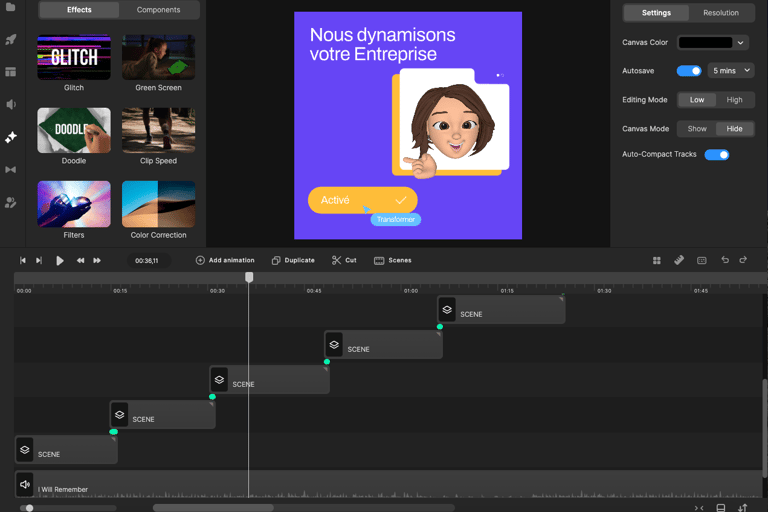This screenshot has height=512, width=768.
Task: Click the Duplicate button
Action: (293, 260)
